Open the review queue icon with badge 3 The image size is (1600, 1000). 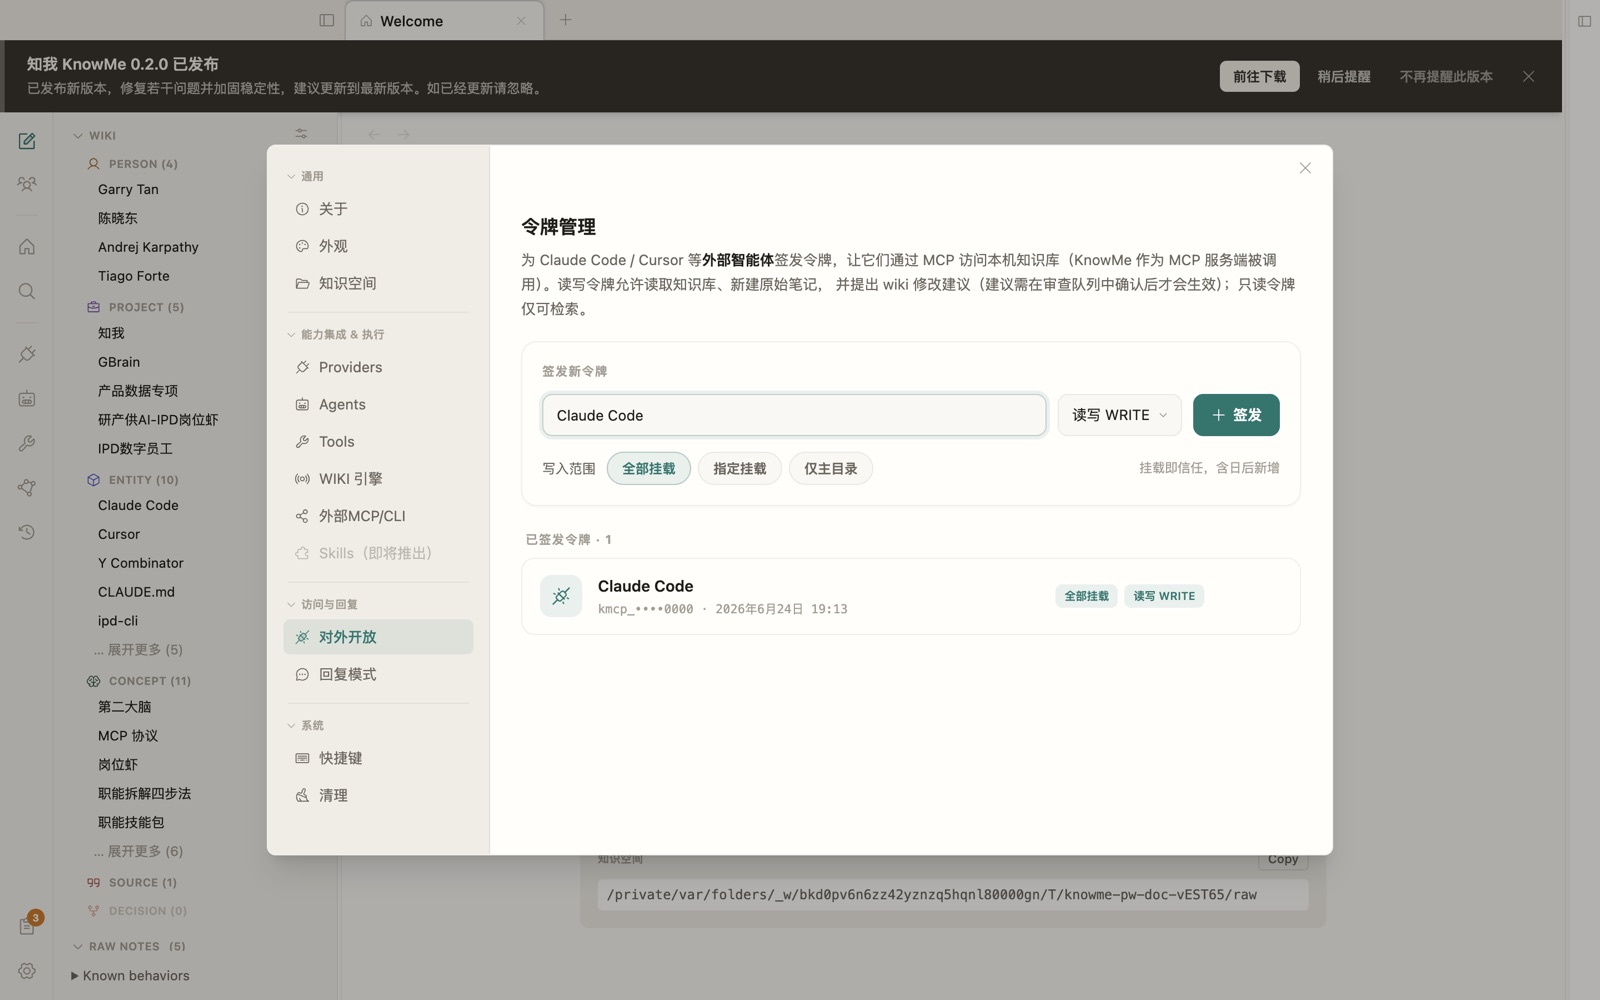(x=27, y=926)
